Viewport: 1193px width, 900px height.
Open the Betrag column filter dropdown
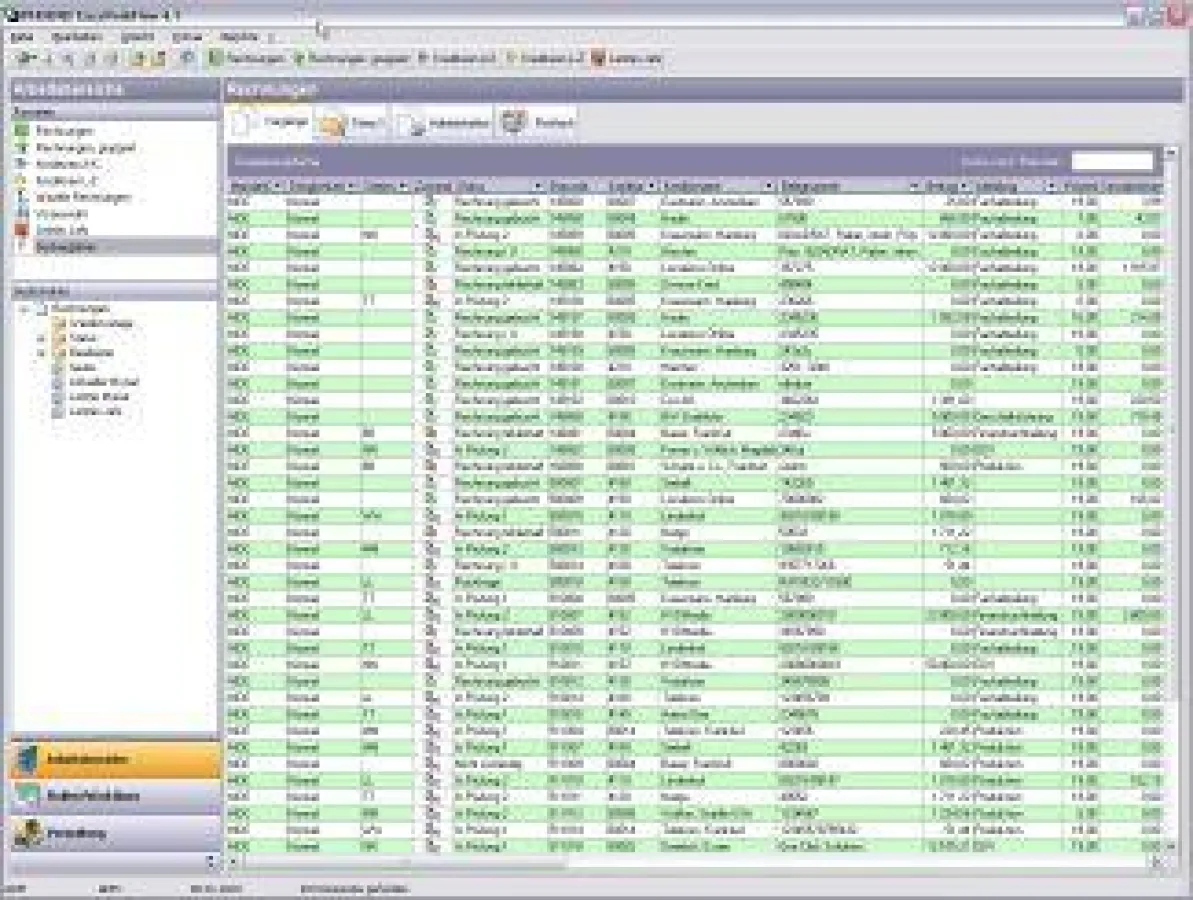pyautogui.click(x=964, y=186)
